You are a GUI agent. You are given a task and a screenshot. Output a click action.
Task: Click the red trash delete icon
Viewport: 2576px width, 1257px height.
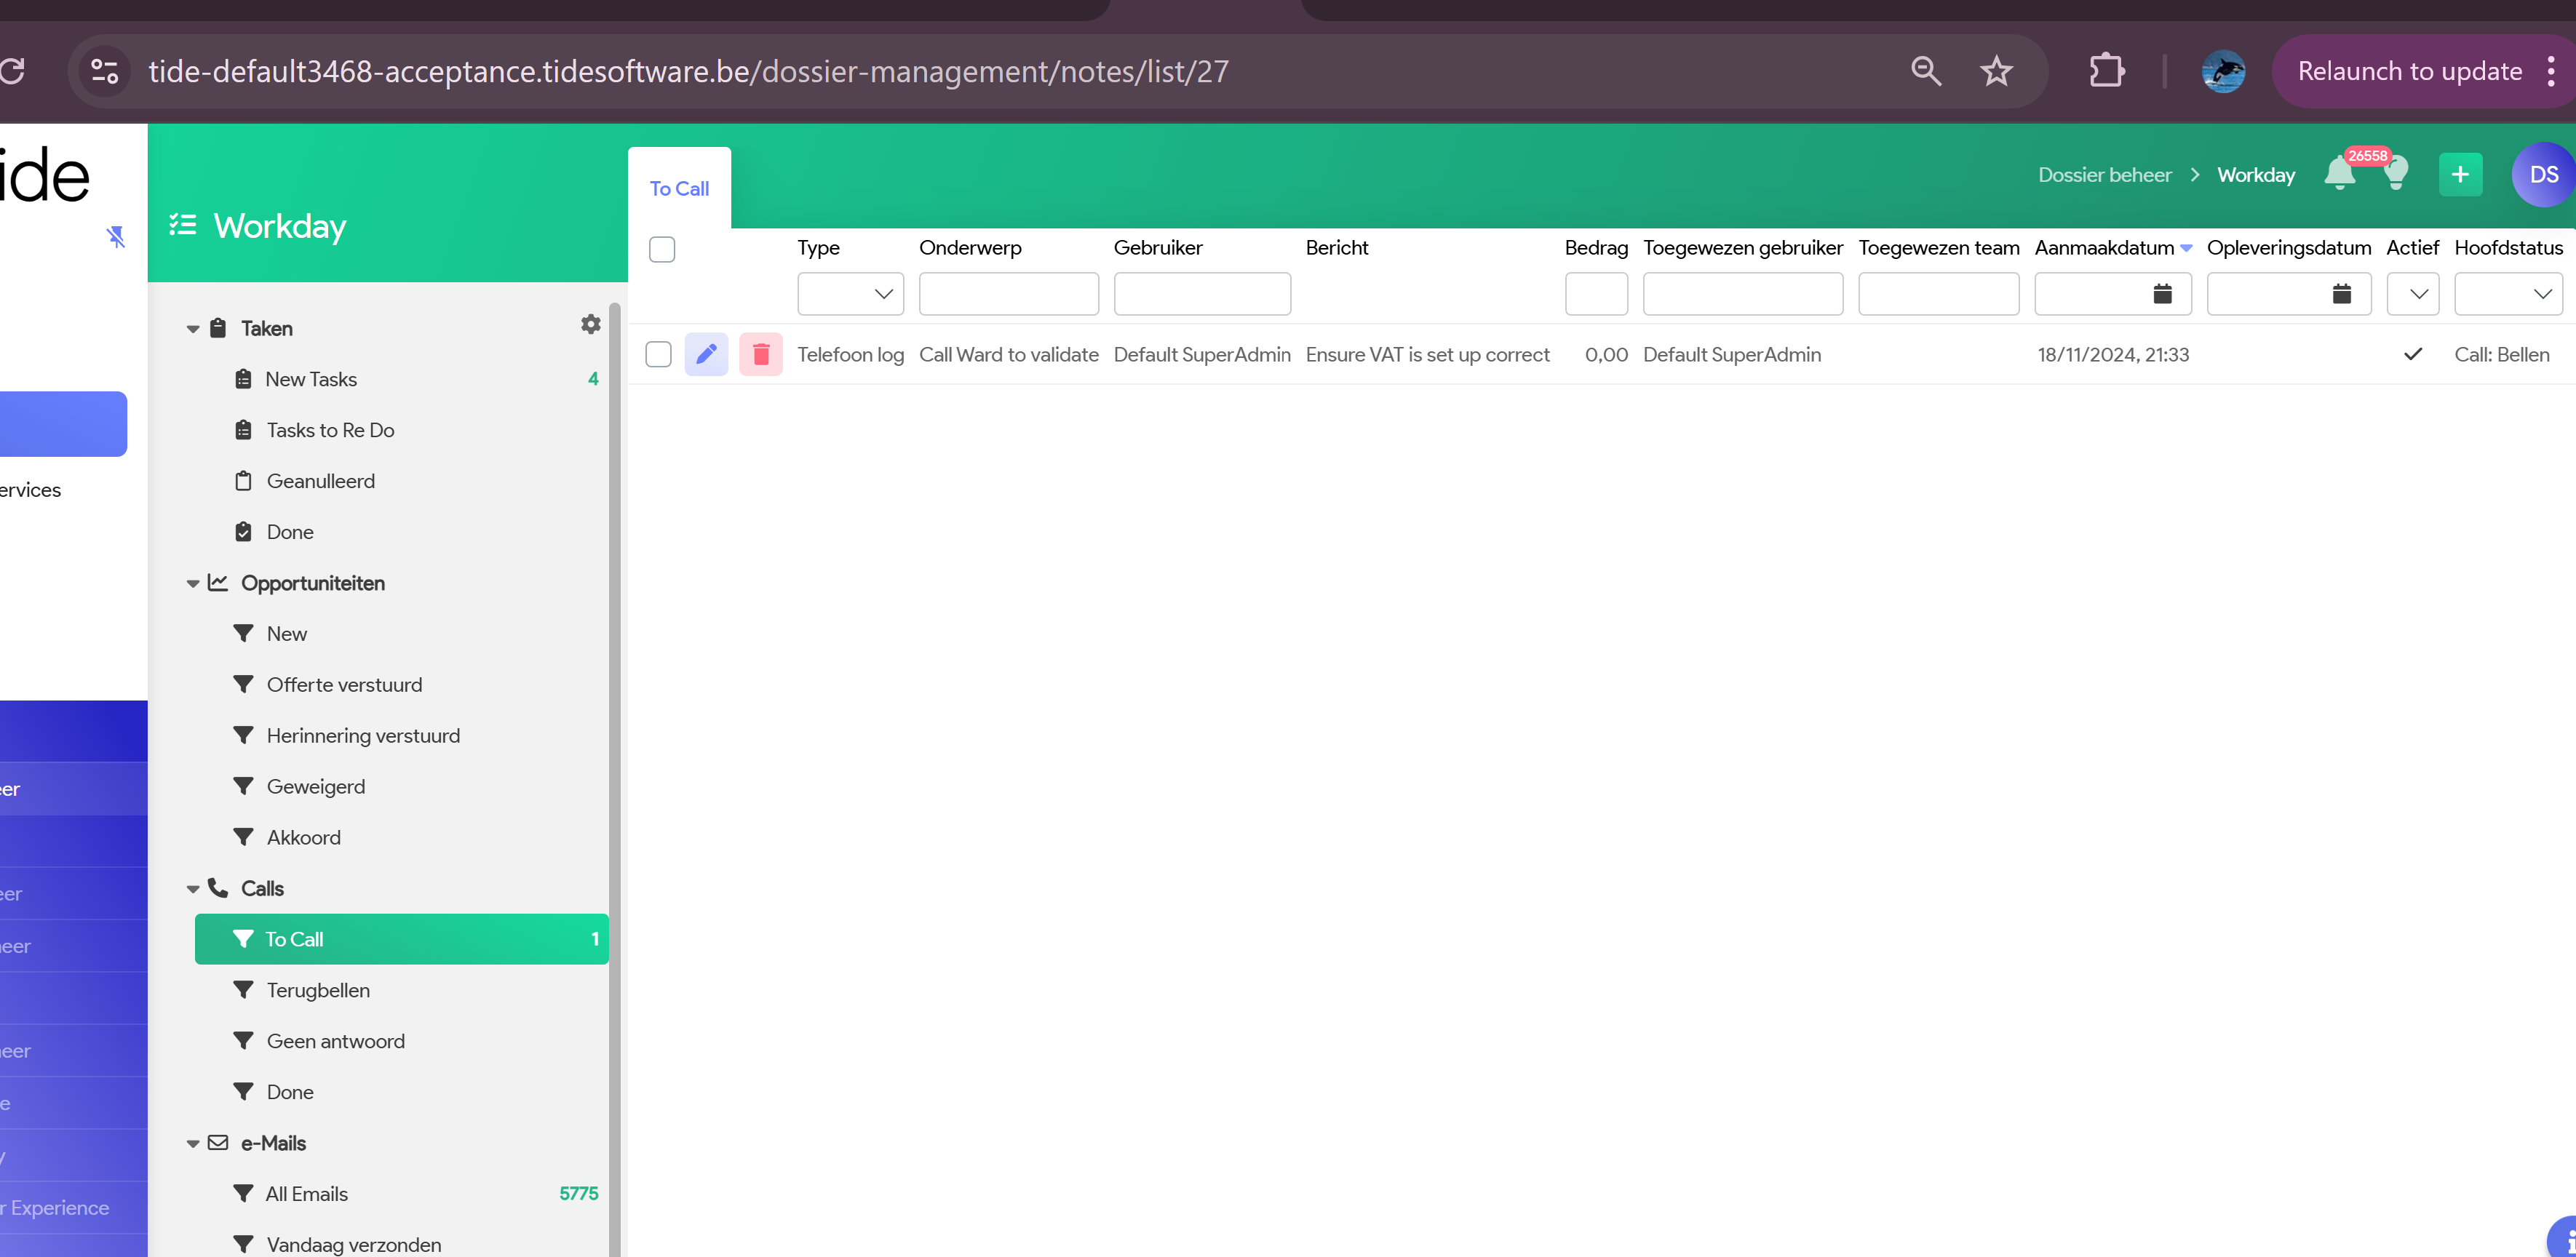click(760, 354)
